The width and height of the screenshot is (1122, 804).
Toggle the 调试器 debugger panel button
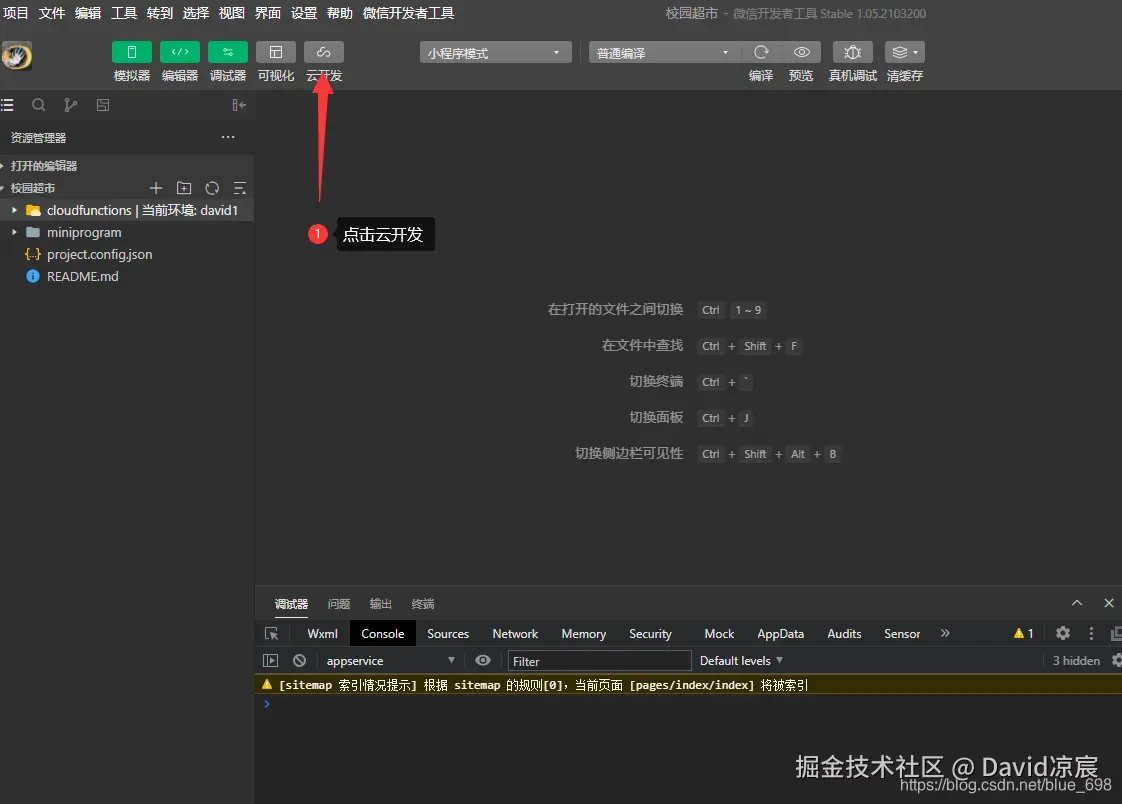pos(227,51)
